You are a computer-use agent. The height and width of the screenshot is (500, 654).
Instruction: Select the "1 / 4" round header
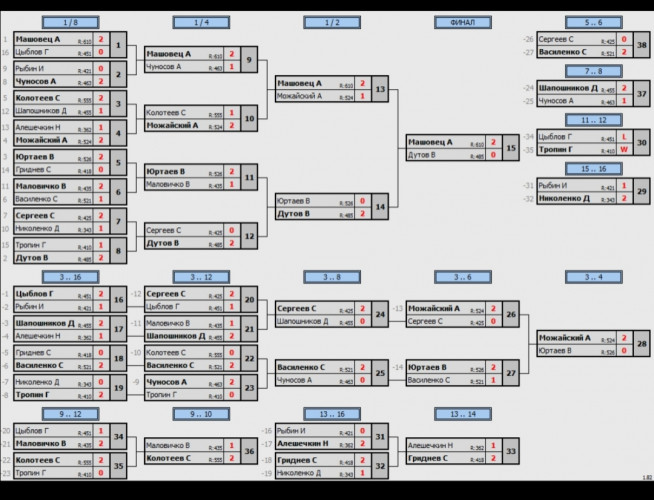pos(202,22)
